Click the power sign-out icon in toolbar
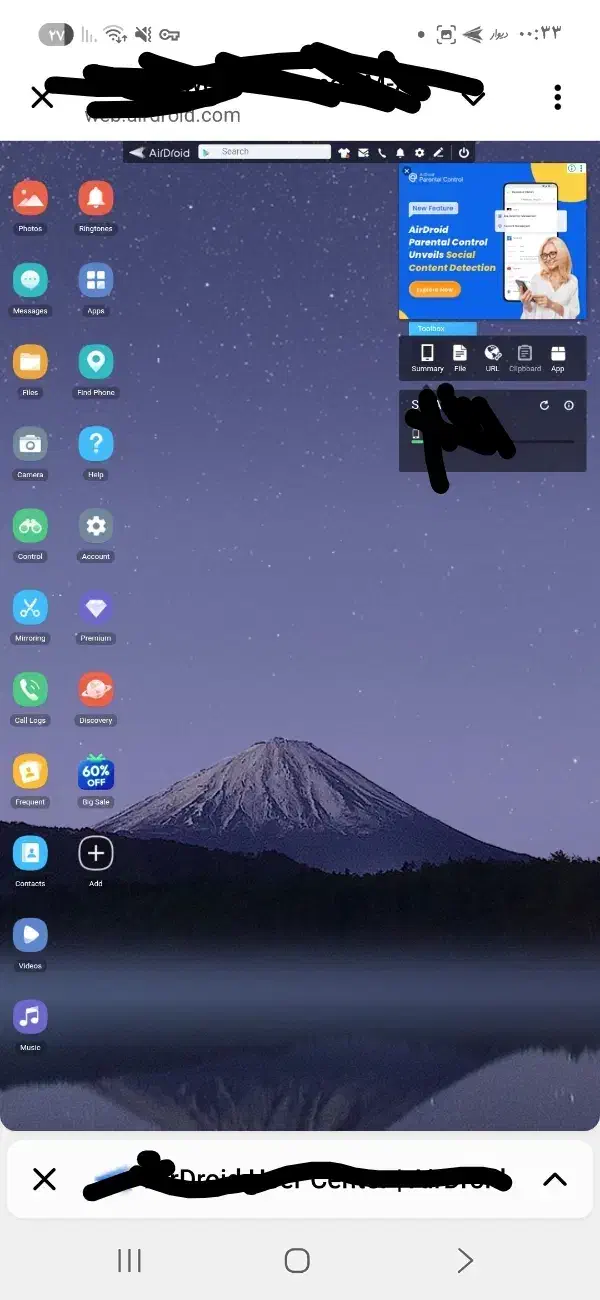Viewport: 600px width, 1300px height. (x=463, y=152)
